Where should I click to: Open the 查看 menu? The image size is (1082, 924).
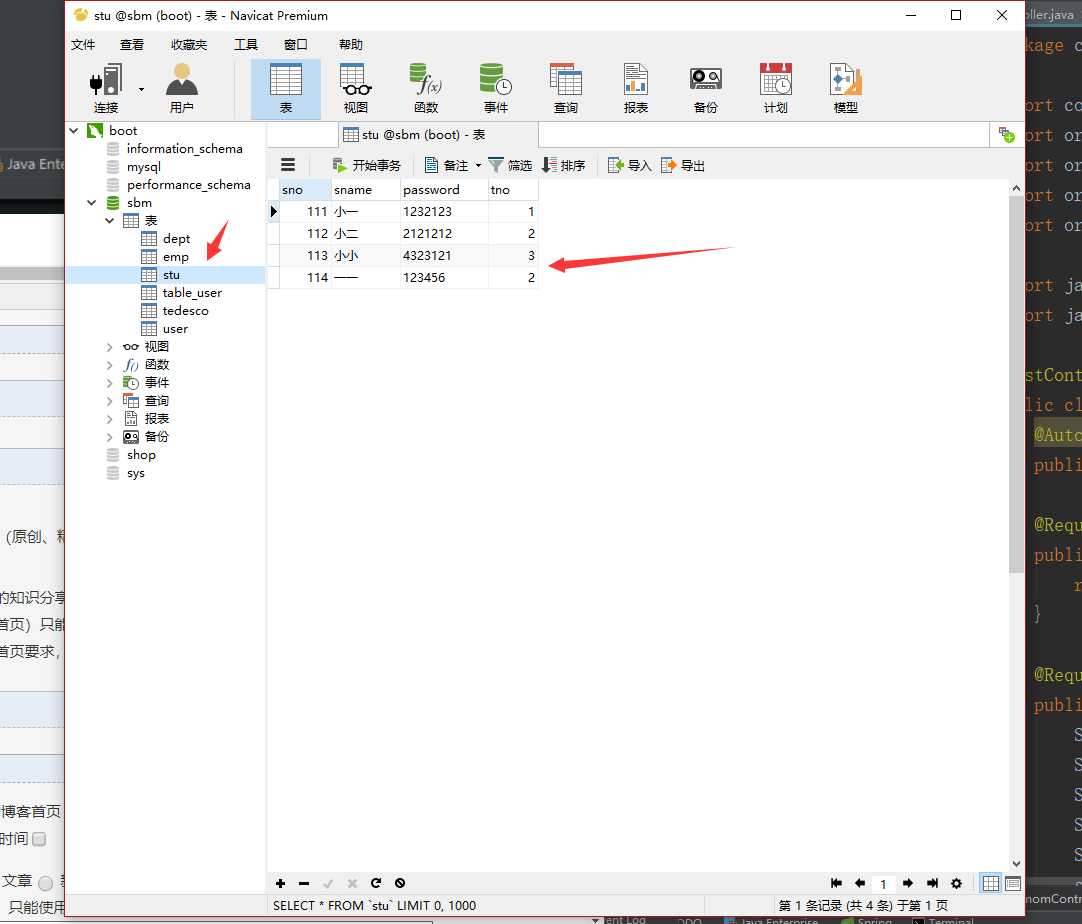coord(132,44)
